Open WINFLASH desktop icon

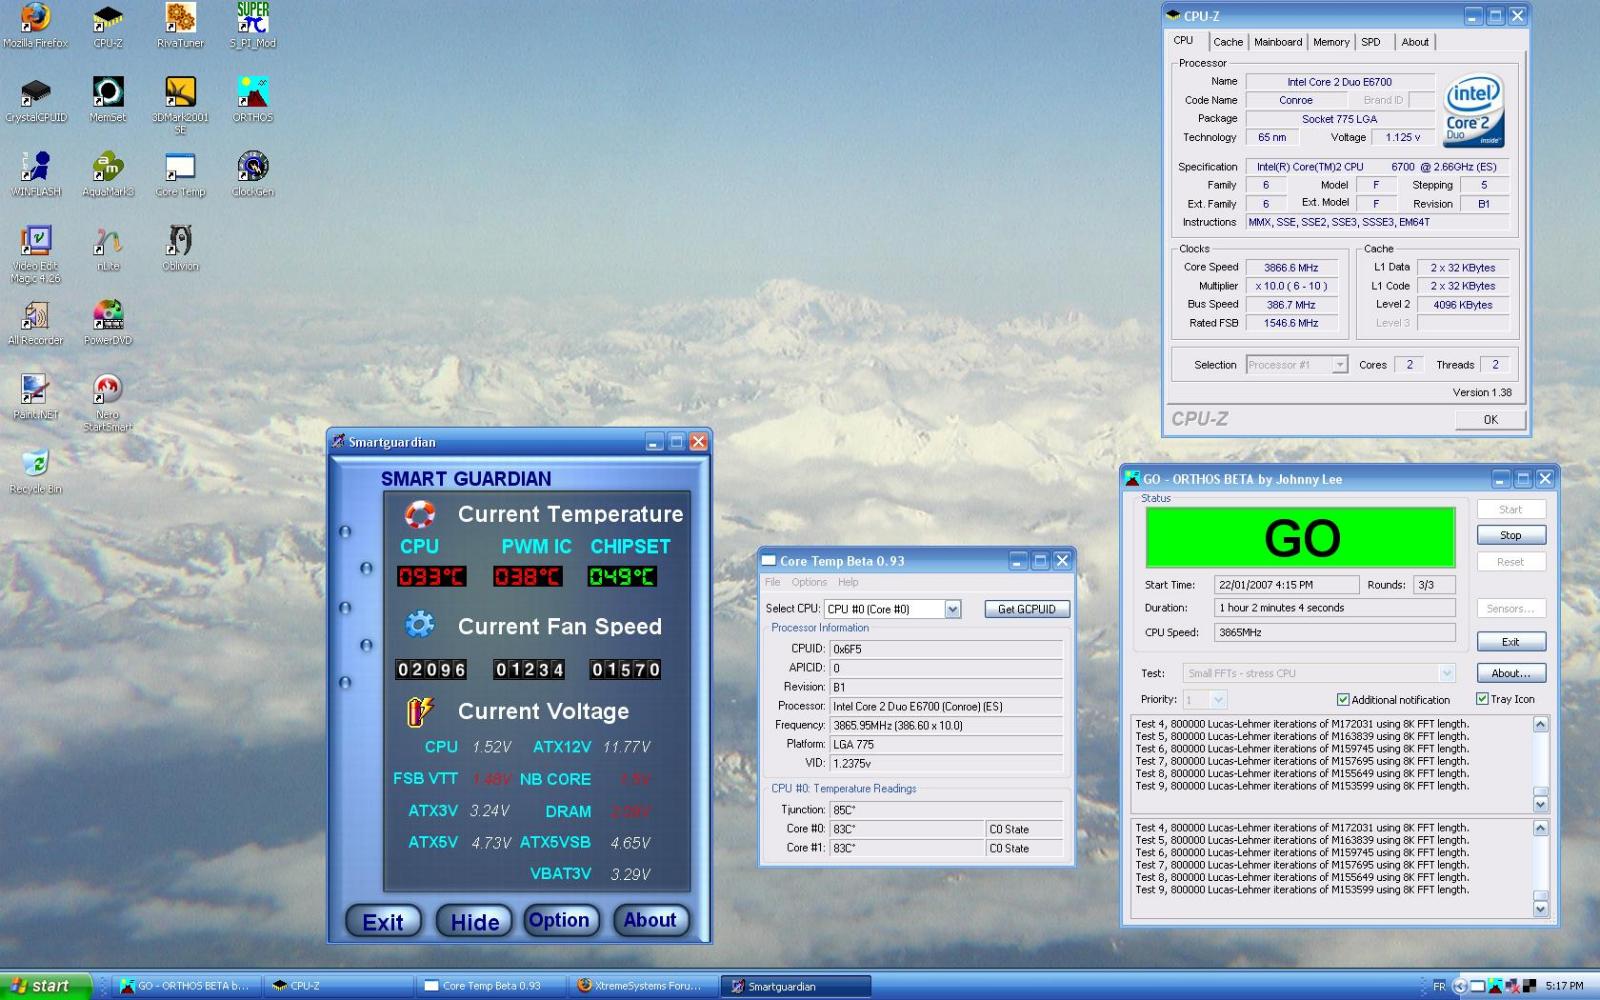pyautogui.click(x=36, y=173)
